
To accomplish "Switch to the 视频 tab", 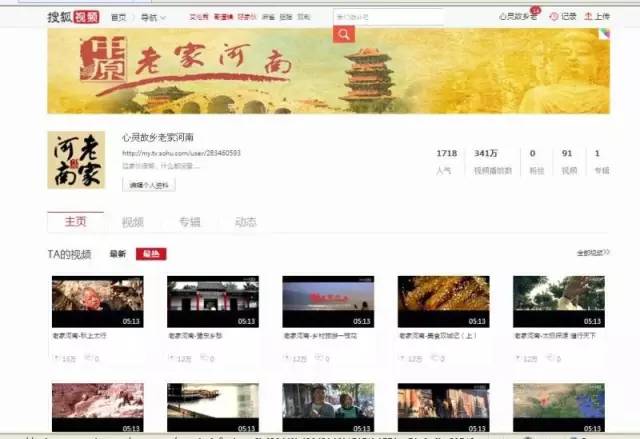I will click(x=133, y=222).
